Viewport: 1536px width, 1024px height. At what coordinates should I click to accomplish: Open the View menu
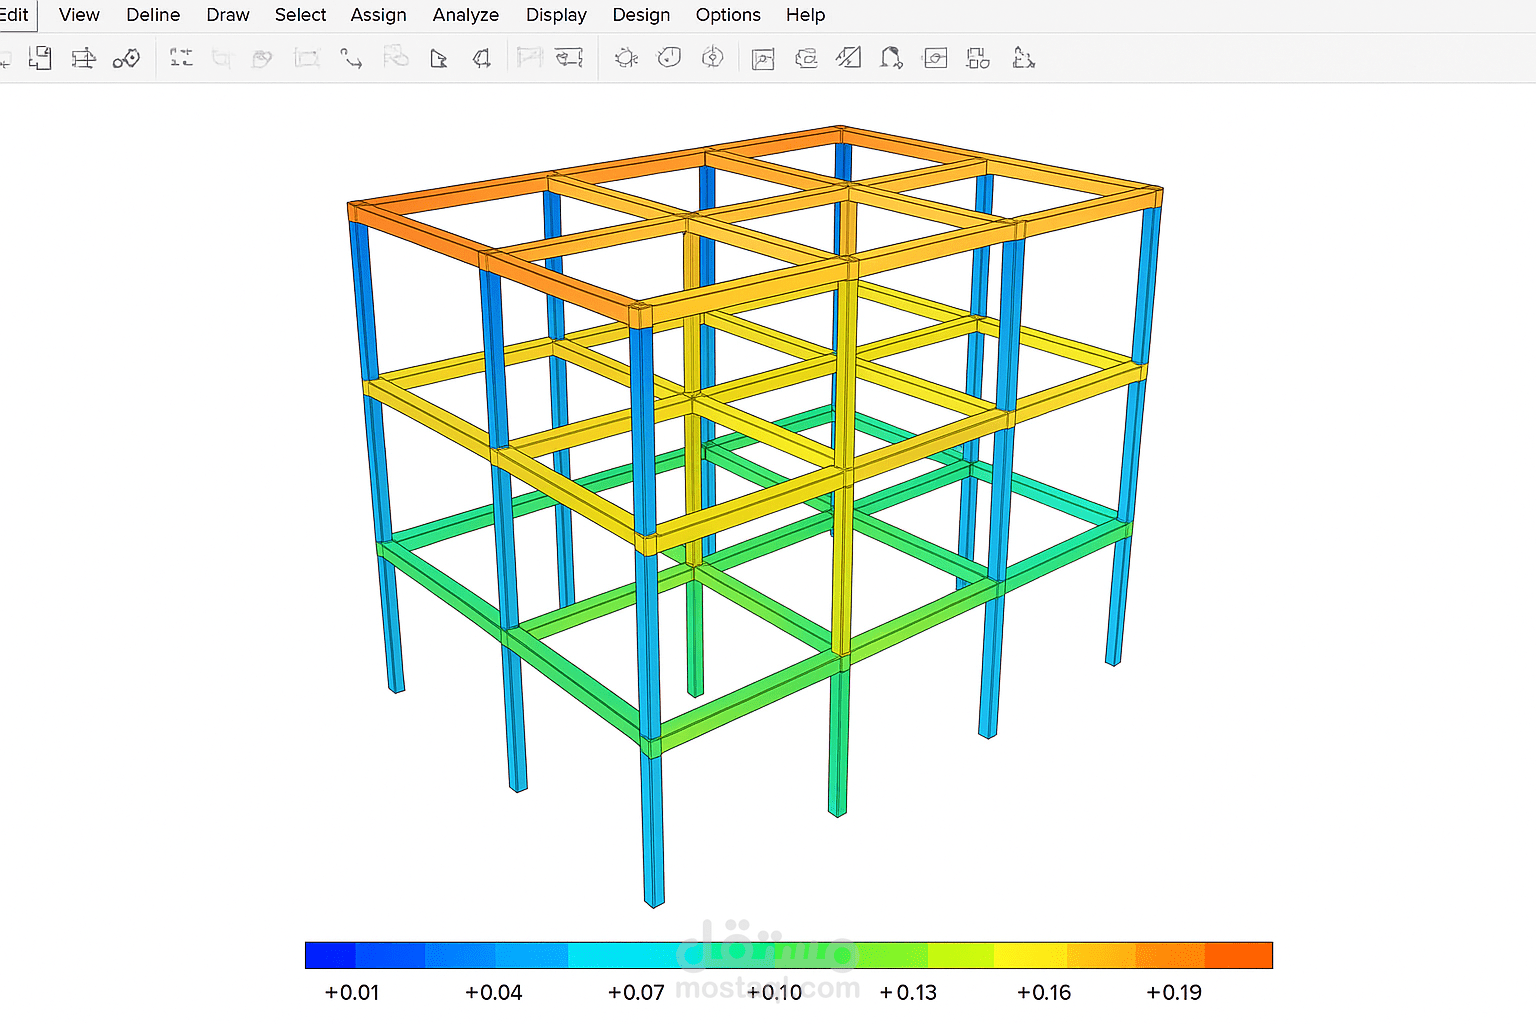tap(79, 15)
